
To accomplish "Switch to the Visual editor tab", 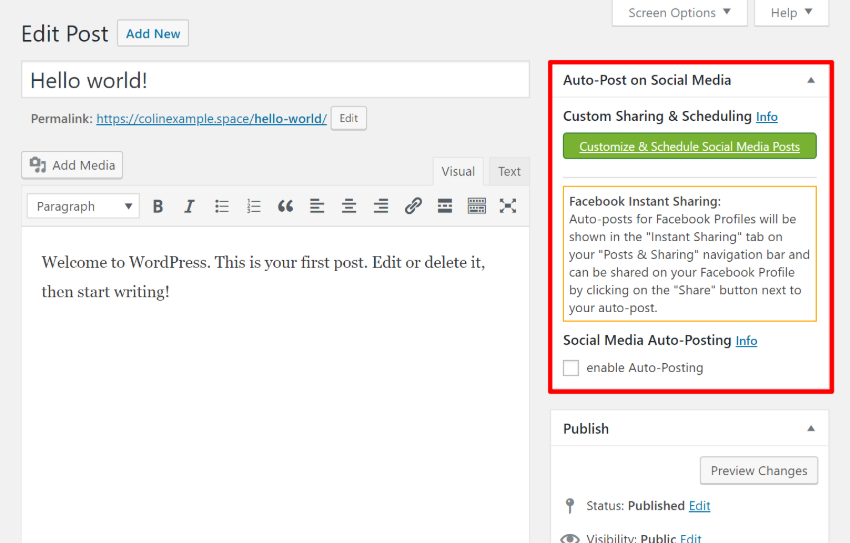I will click(458, 172).
